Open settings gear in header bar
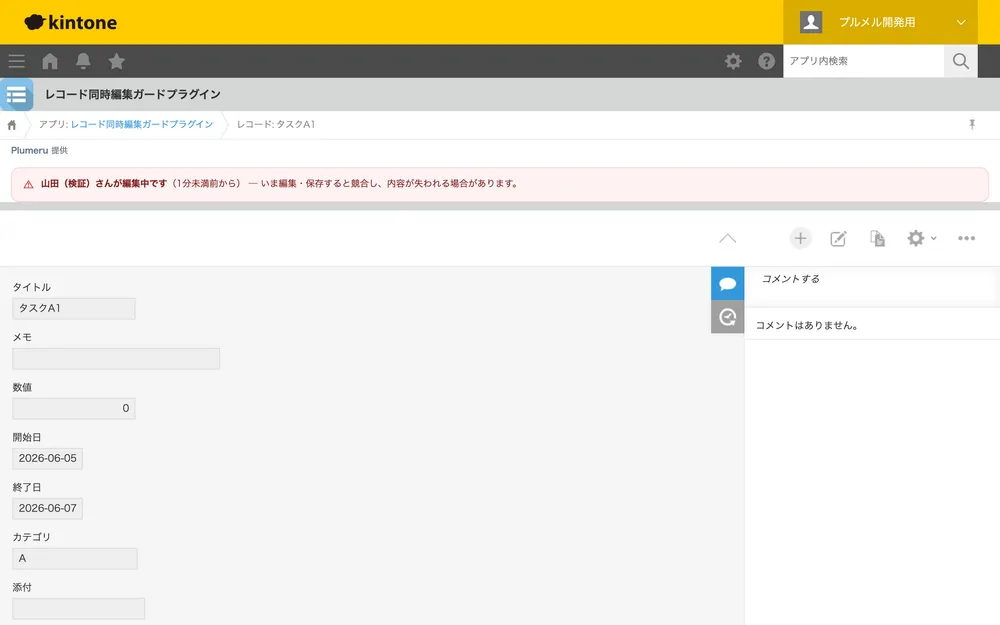 tap(733, 61)
